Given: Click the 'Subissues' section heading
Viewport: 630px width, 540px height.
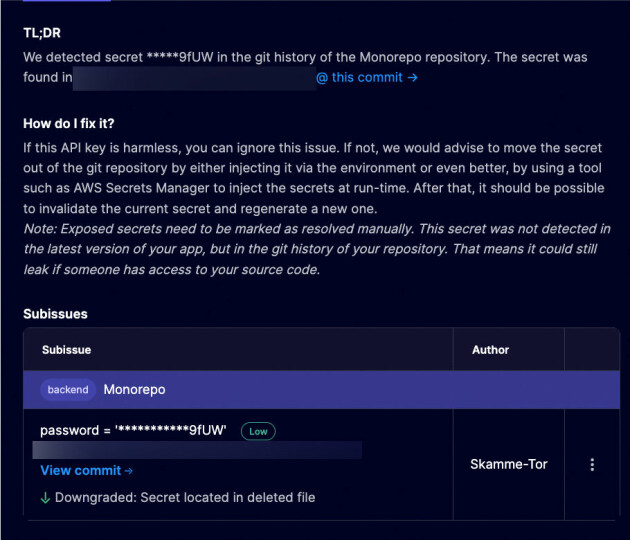Looking at the screenshot, I should (55, 314).
